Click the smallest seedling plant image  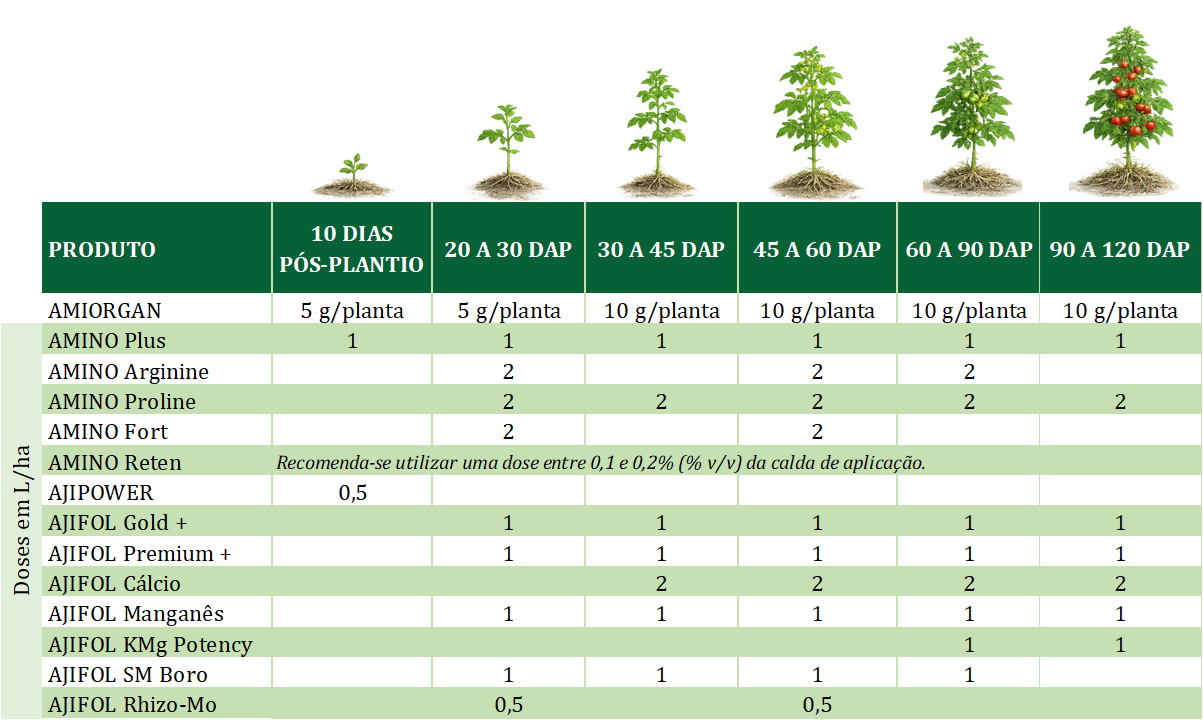(x=353, y=175)
